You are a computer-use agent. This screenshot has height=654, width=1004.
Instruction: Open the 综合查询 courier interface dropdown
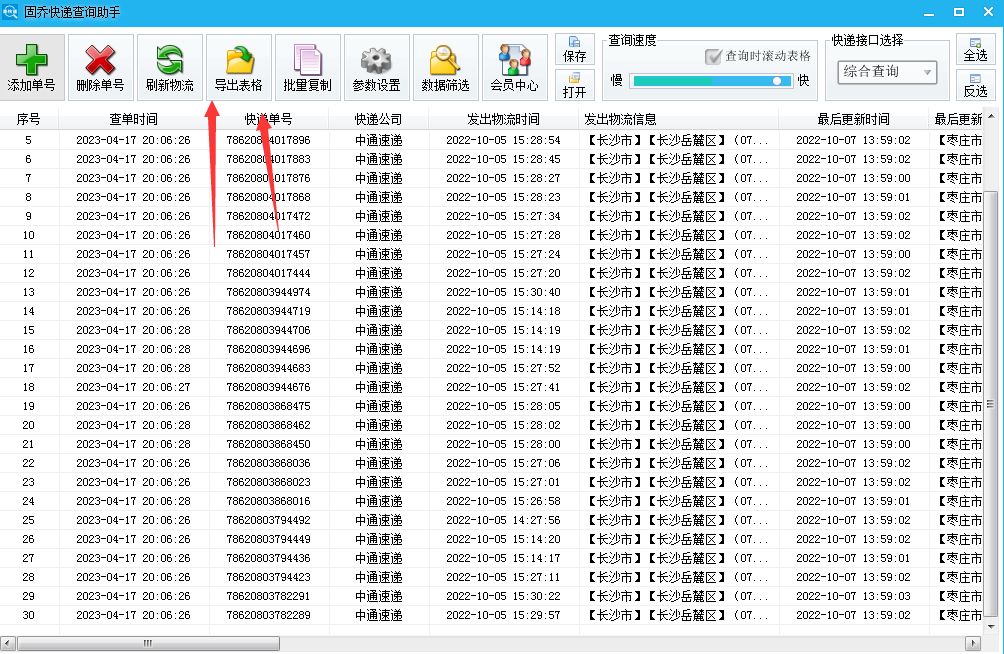pos(884,72)
